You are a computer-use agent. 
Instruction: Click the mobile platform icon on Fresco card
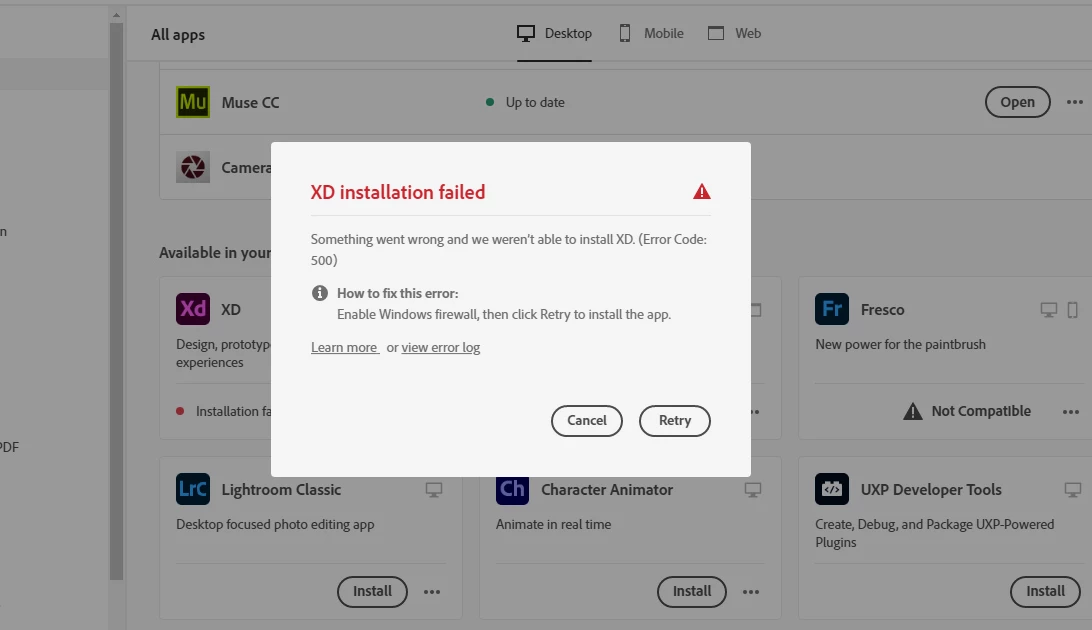[x=1072, y=310]
